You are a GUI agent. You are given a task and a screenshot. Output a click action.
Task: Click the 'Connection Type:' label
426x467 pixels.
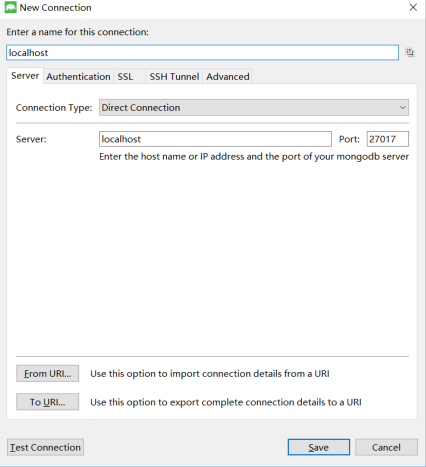click(x=54, y=108)
